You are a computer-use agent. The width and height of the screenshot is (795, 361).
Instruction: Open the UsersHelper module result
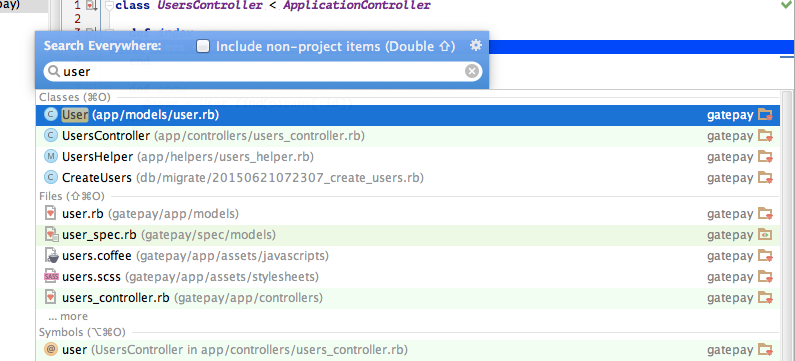coord(408,157)
